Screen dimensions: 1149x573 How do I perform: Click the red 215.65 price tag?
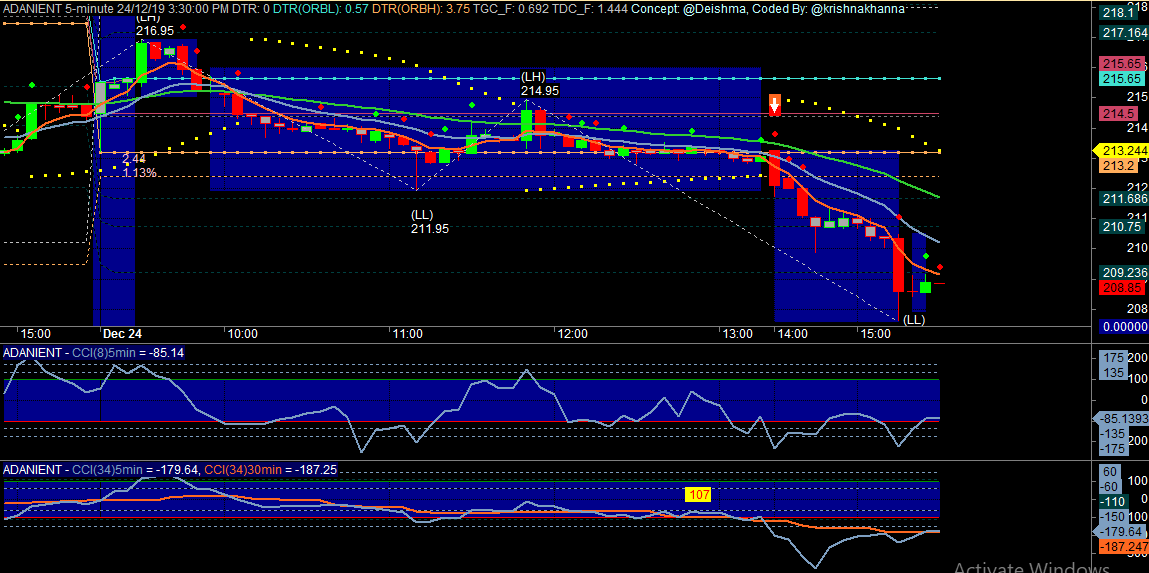click(1120, 64)
